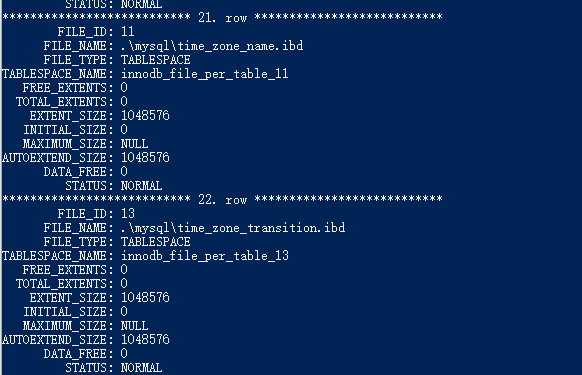Click FILE_TYPE TABLESPACE in row 22
This screenshot has width=582, height=375.
(x=156, y=242)
